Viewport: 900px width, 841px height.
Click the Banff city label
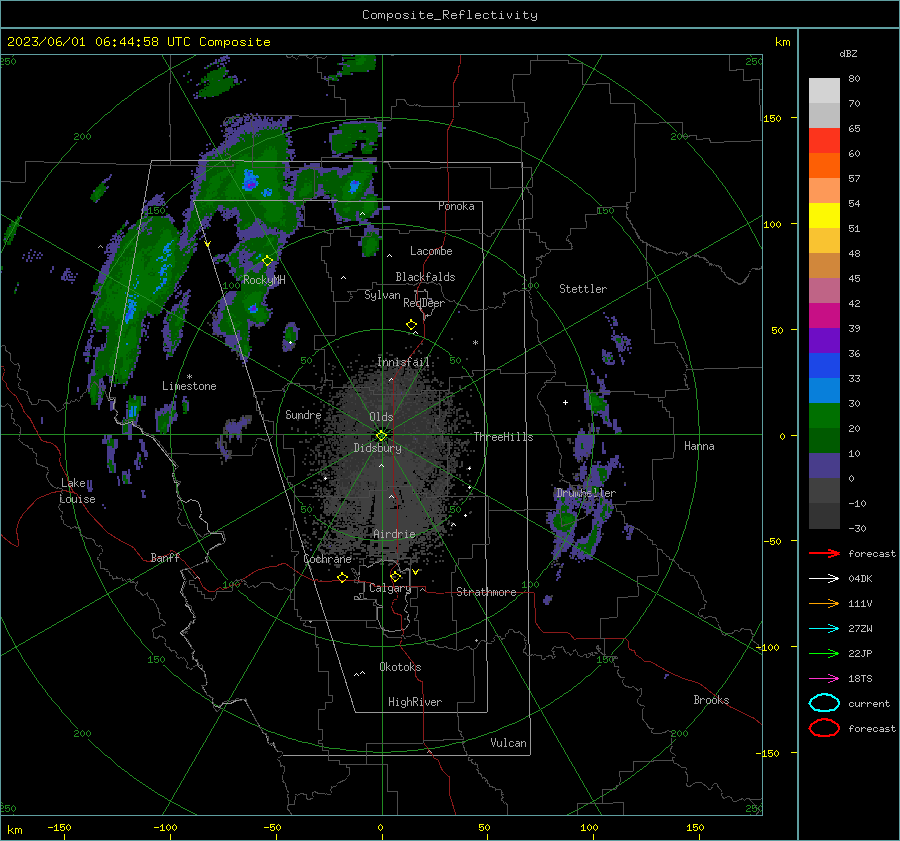click(x=165, y=558)
